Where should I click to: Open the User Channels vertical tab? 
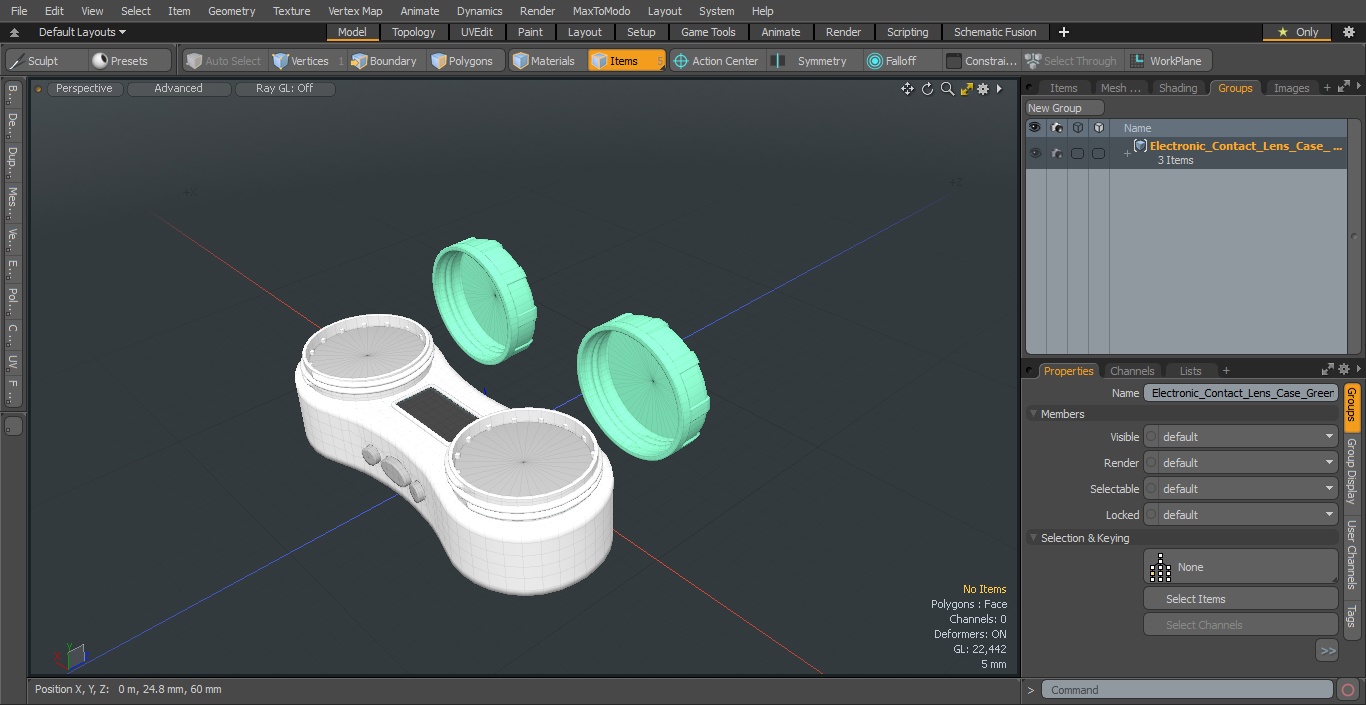coord(1352,554)
